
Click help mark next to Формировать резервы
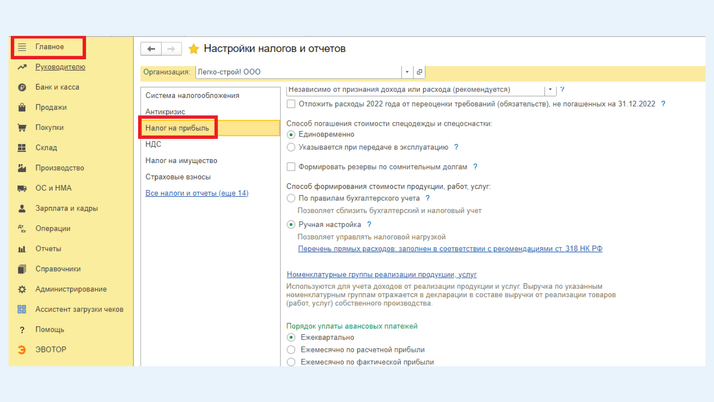pos(475,167)
